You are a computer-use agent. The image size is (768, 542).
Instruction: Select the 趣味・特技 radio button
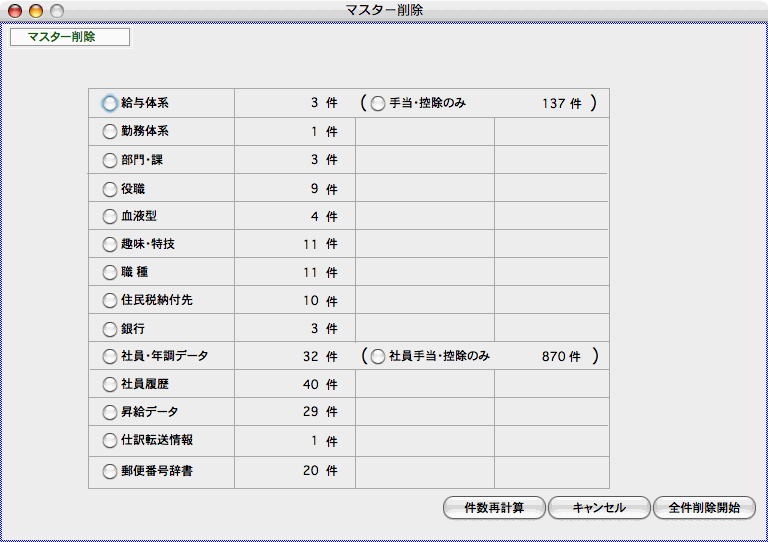click(110, 244)
